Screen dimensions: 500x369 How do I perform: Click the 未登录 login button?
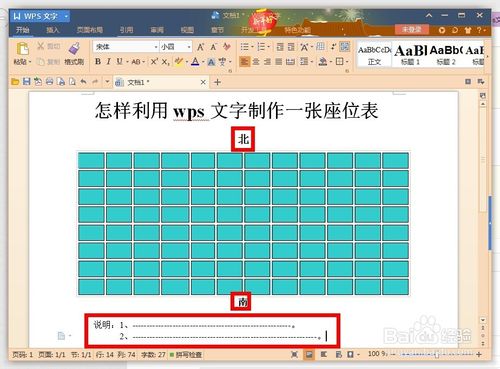[412, 29]
